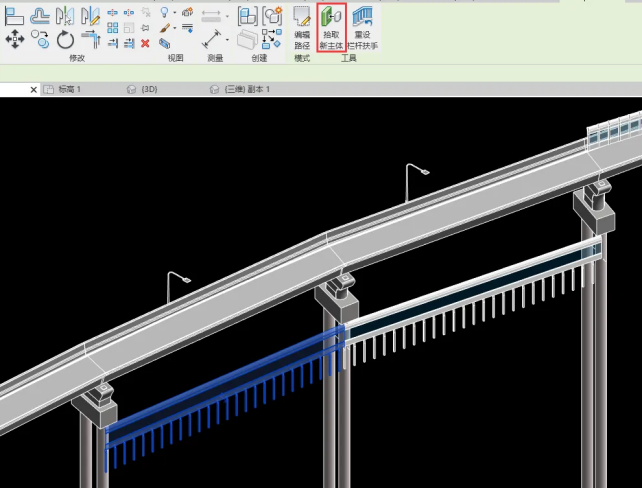Click the Trim/Extend to Corner tool
Screen dimensions: 642x488
point(90,39)
